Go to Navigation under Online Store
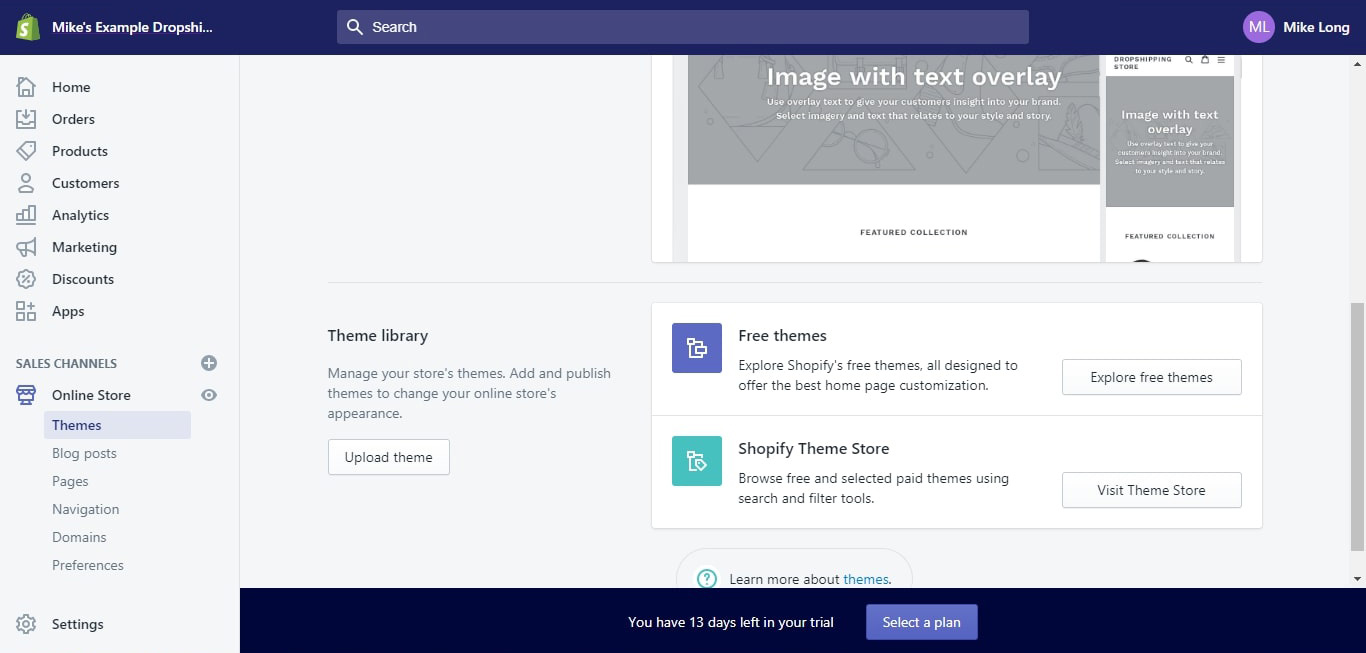 (x=85, y=509)
